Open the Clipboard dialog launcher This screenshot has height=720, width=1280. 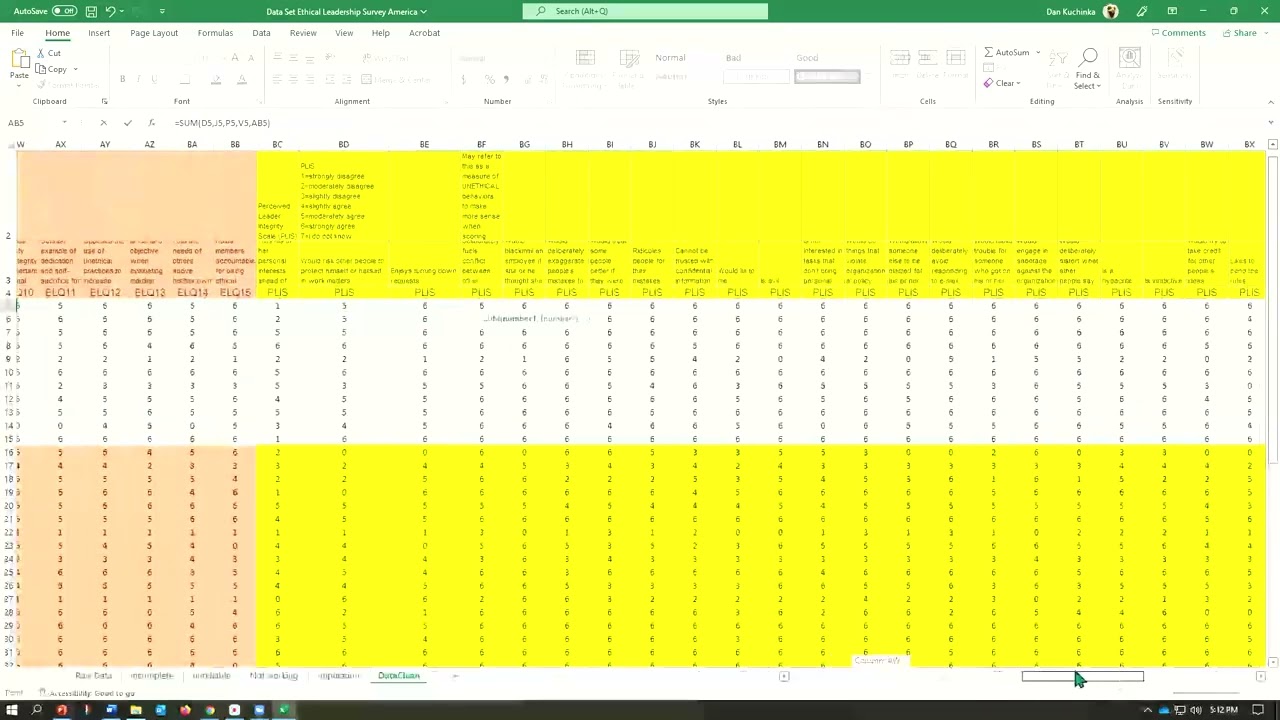point(104,101)
